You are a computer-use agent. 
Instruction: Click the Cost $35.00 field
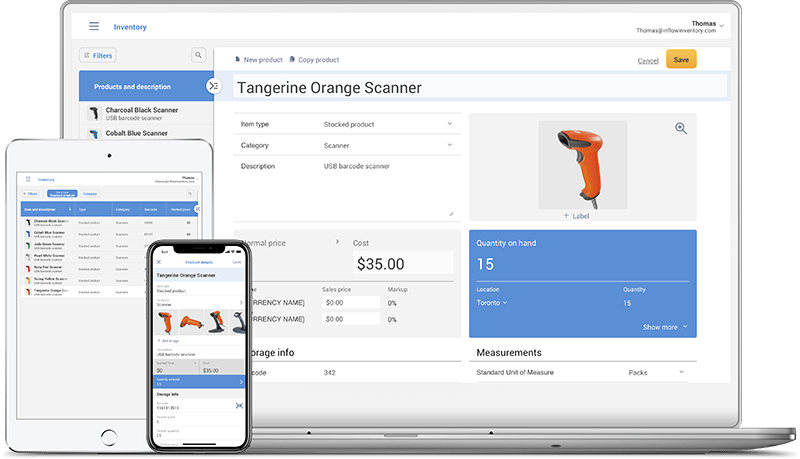(x=403, y=263)
